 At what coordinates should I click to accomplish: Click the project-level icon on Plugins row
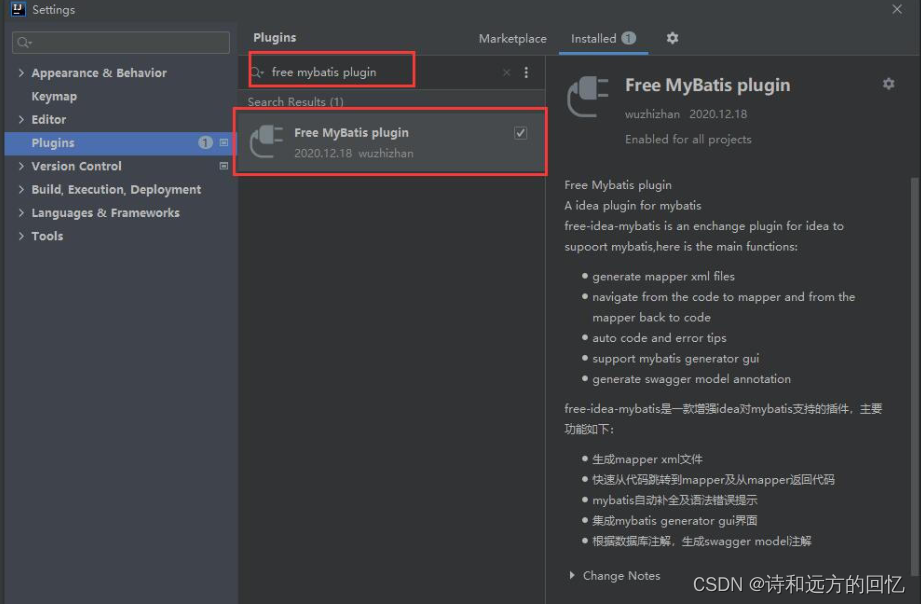[x=224, y=143]
